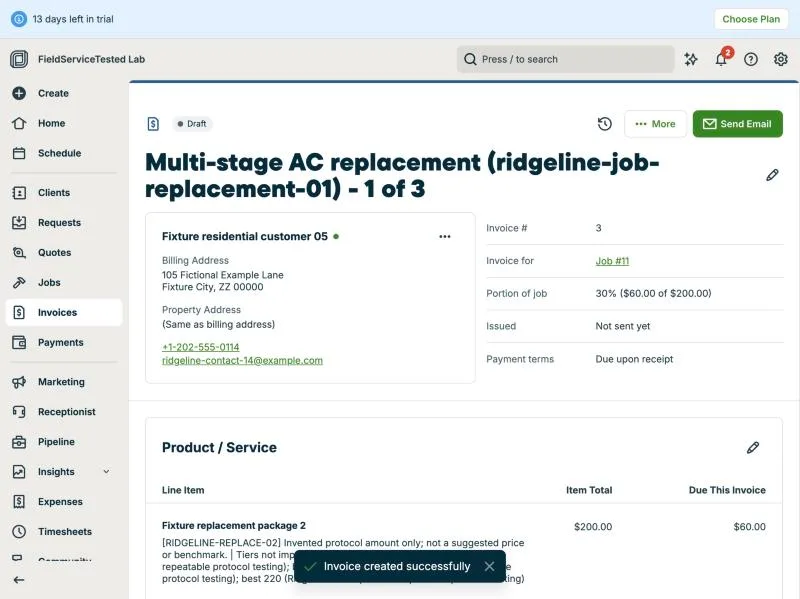Open the Expenses icon in sidebar
800x599 pixels.
click(x=19, y=502)
